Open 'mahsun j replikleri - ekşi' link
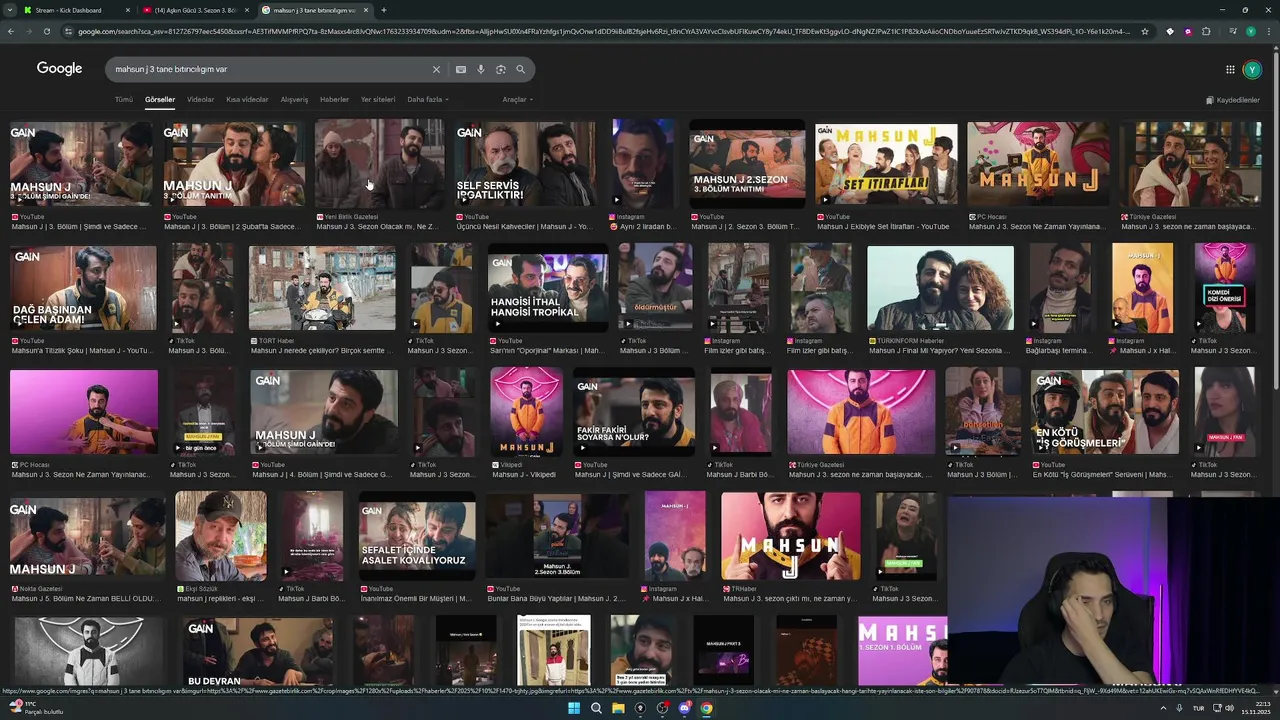 point(220,599)
